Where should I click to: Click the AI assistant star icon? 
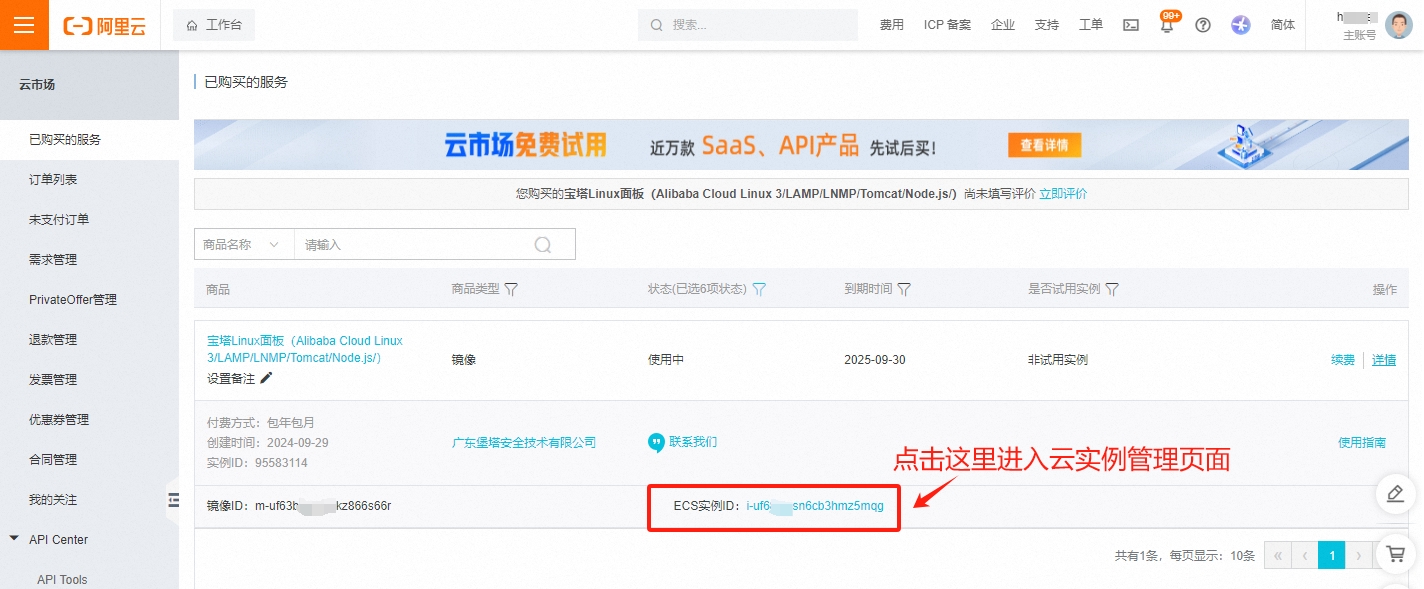1241,25
